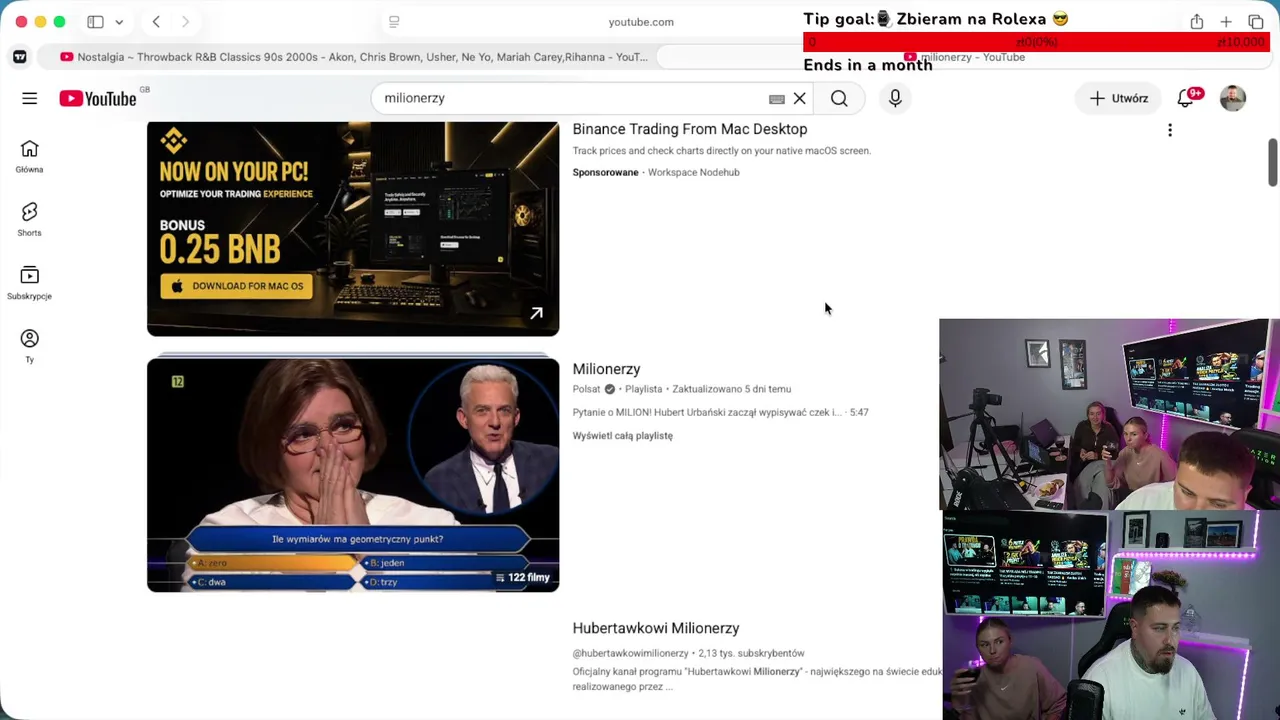This screenshot has height=720, width=1280.
Task: Play the 'Pytanie o MILION!' video entry
Action: 720,412
